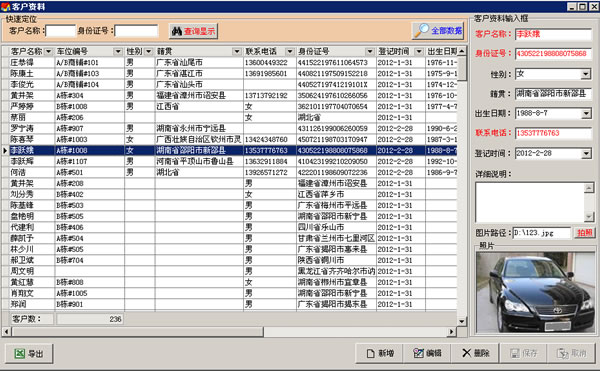The width and height of the screenshot is (600, 371).
Task: Minimize the 客户资料 window
Action: 572,7
